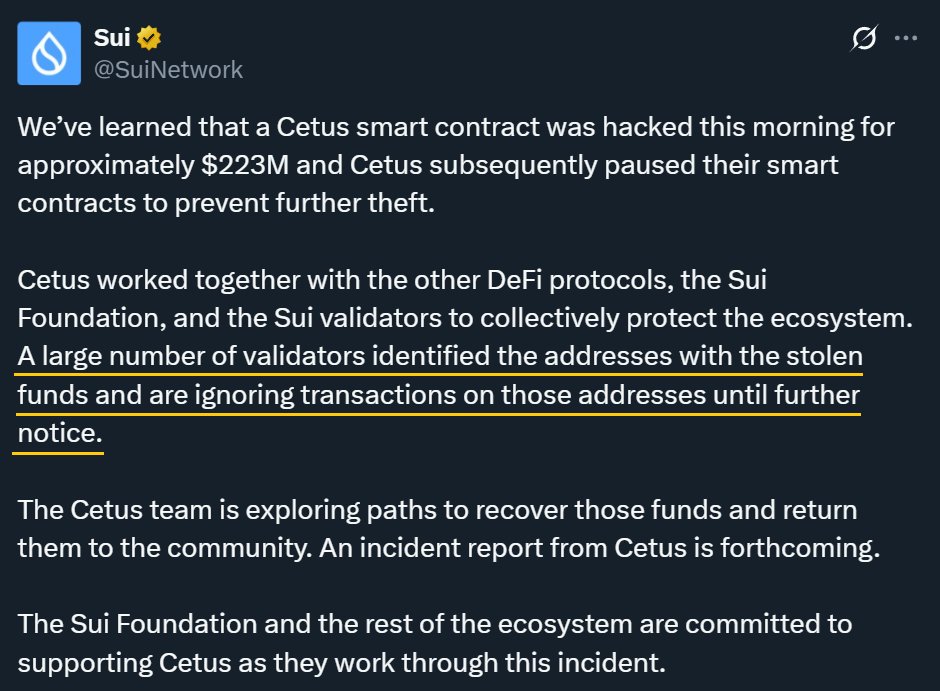This screenshot has height=691, width=940.
Task: Click the line starting We've learned that
Action: click(x=456, y=128)
